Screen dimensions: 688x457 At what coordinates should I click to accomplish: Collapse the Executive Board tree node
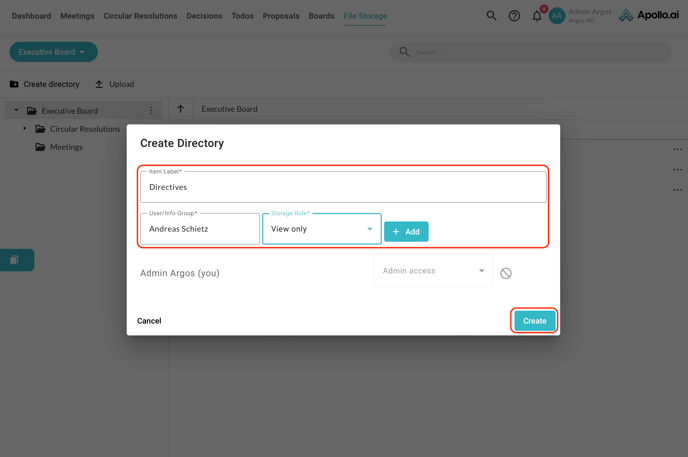click(16, 111)
